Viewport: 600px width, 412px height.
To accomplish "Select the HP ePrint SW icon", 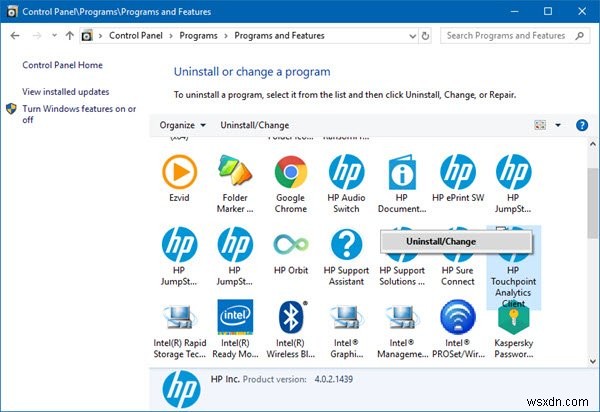I will point(458,172).
